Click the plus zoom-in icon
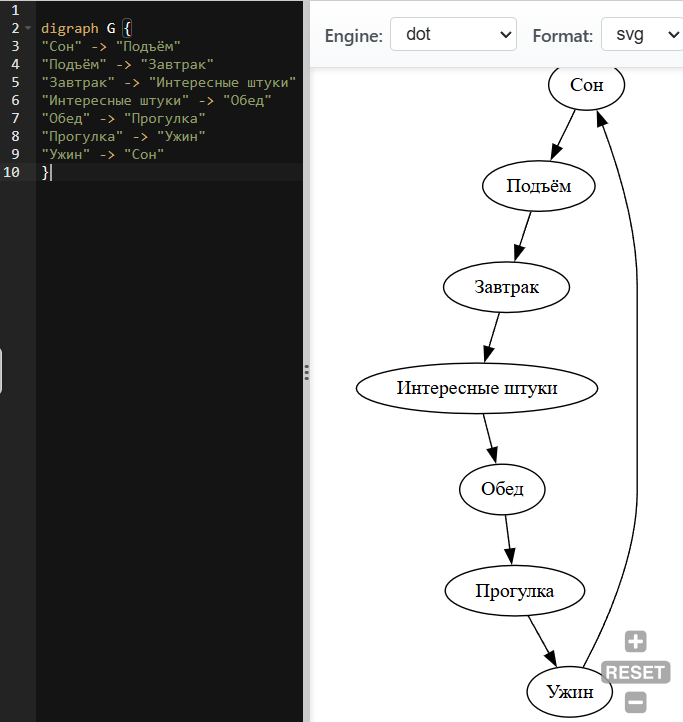683x722 pixels. point(635,642)
